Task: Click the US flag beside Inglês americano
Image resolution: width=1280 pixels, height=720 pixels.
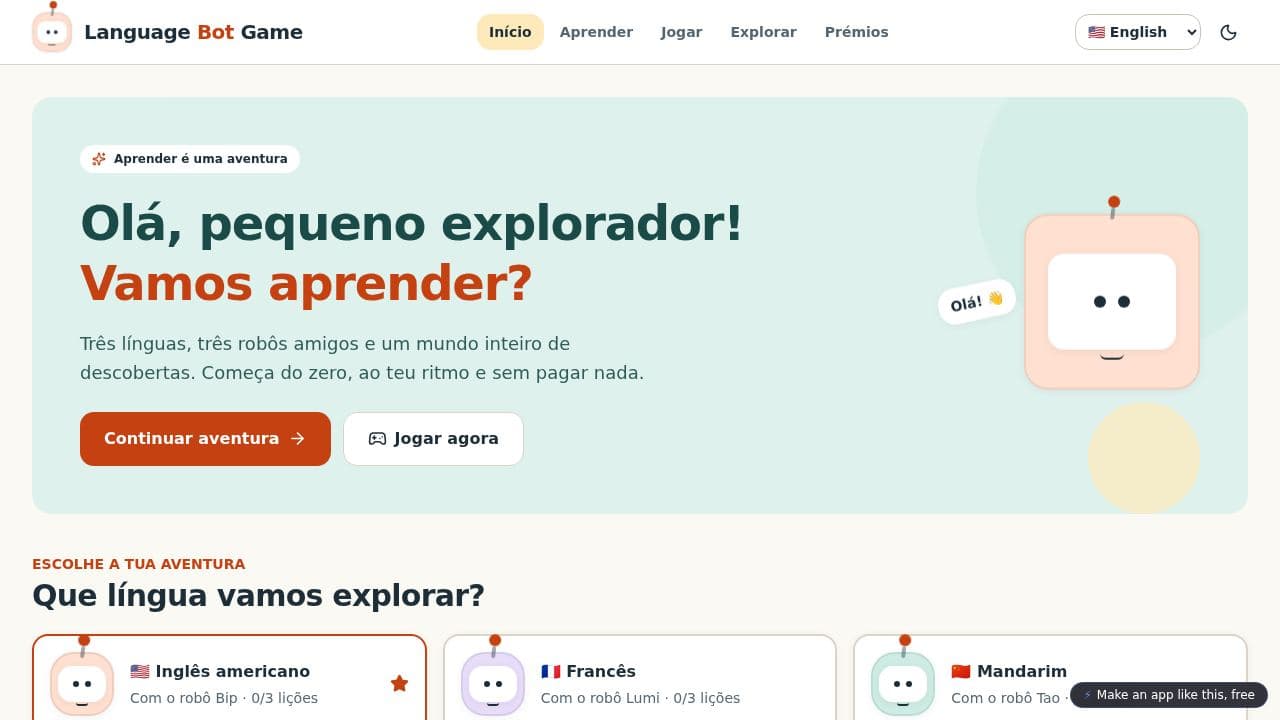Action: tap(140, 672)
